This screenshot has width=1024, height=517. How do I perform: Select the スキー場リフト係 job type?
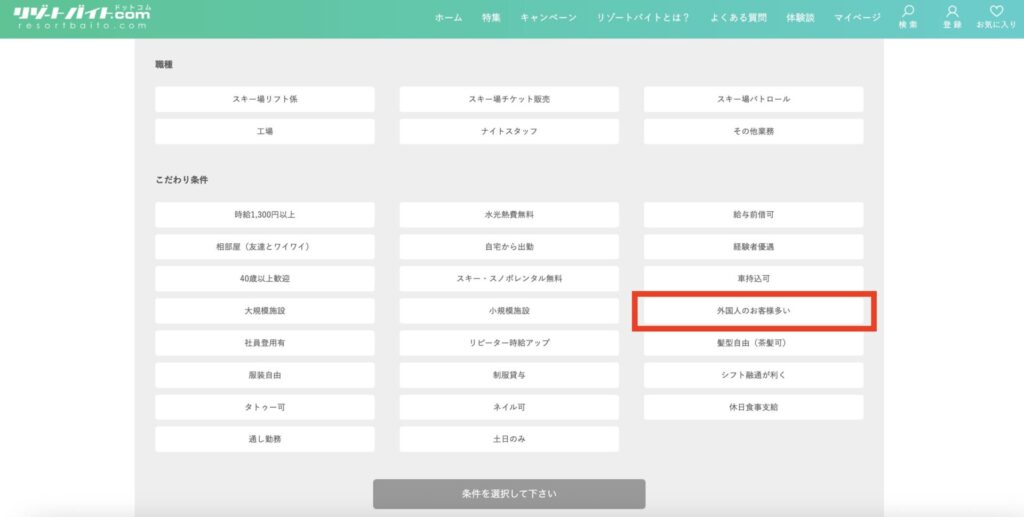[x=265, y=99]
